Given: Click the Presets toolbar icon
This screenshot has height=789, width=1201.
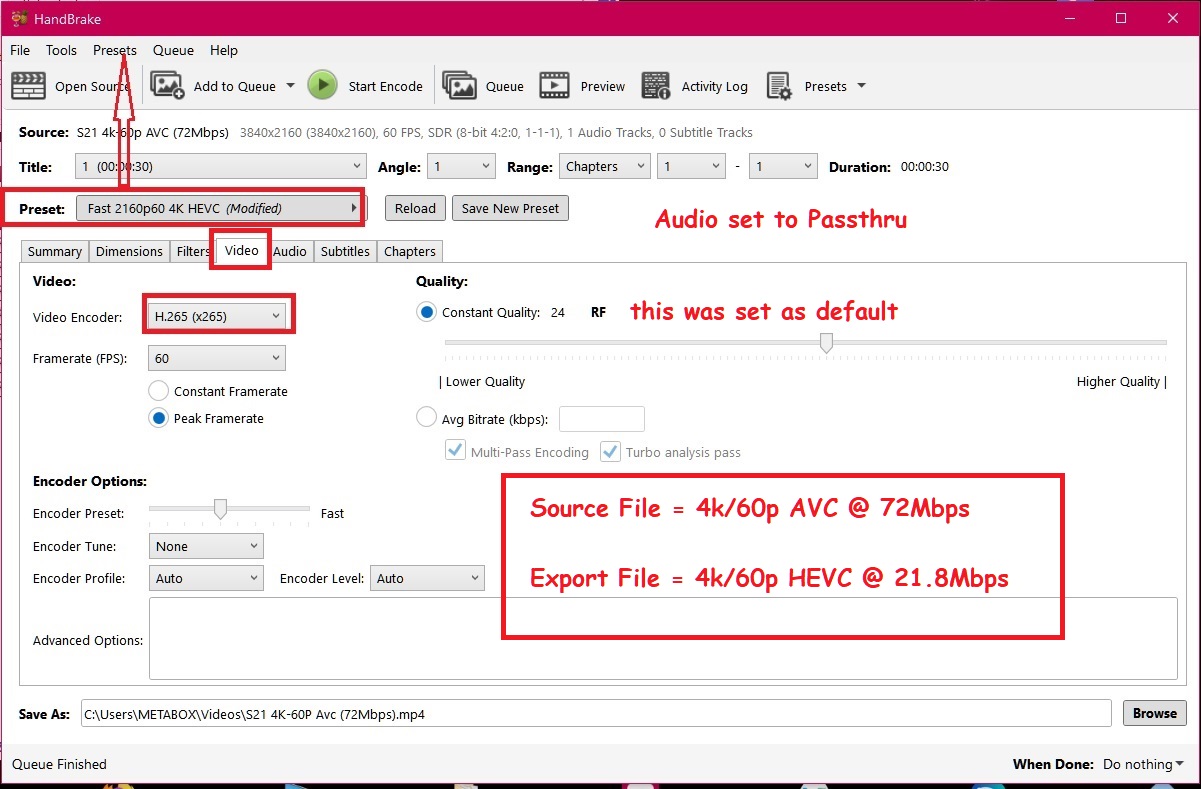Looking at the screenshot, I should click(x=779, y=86).
